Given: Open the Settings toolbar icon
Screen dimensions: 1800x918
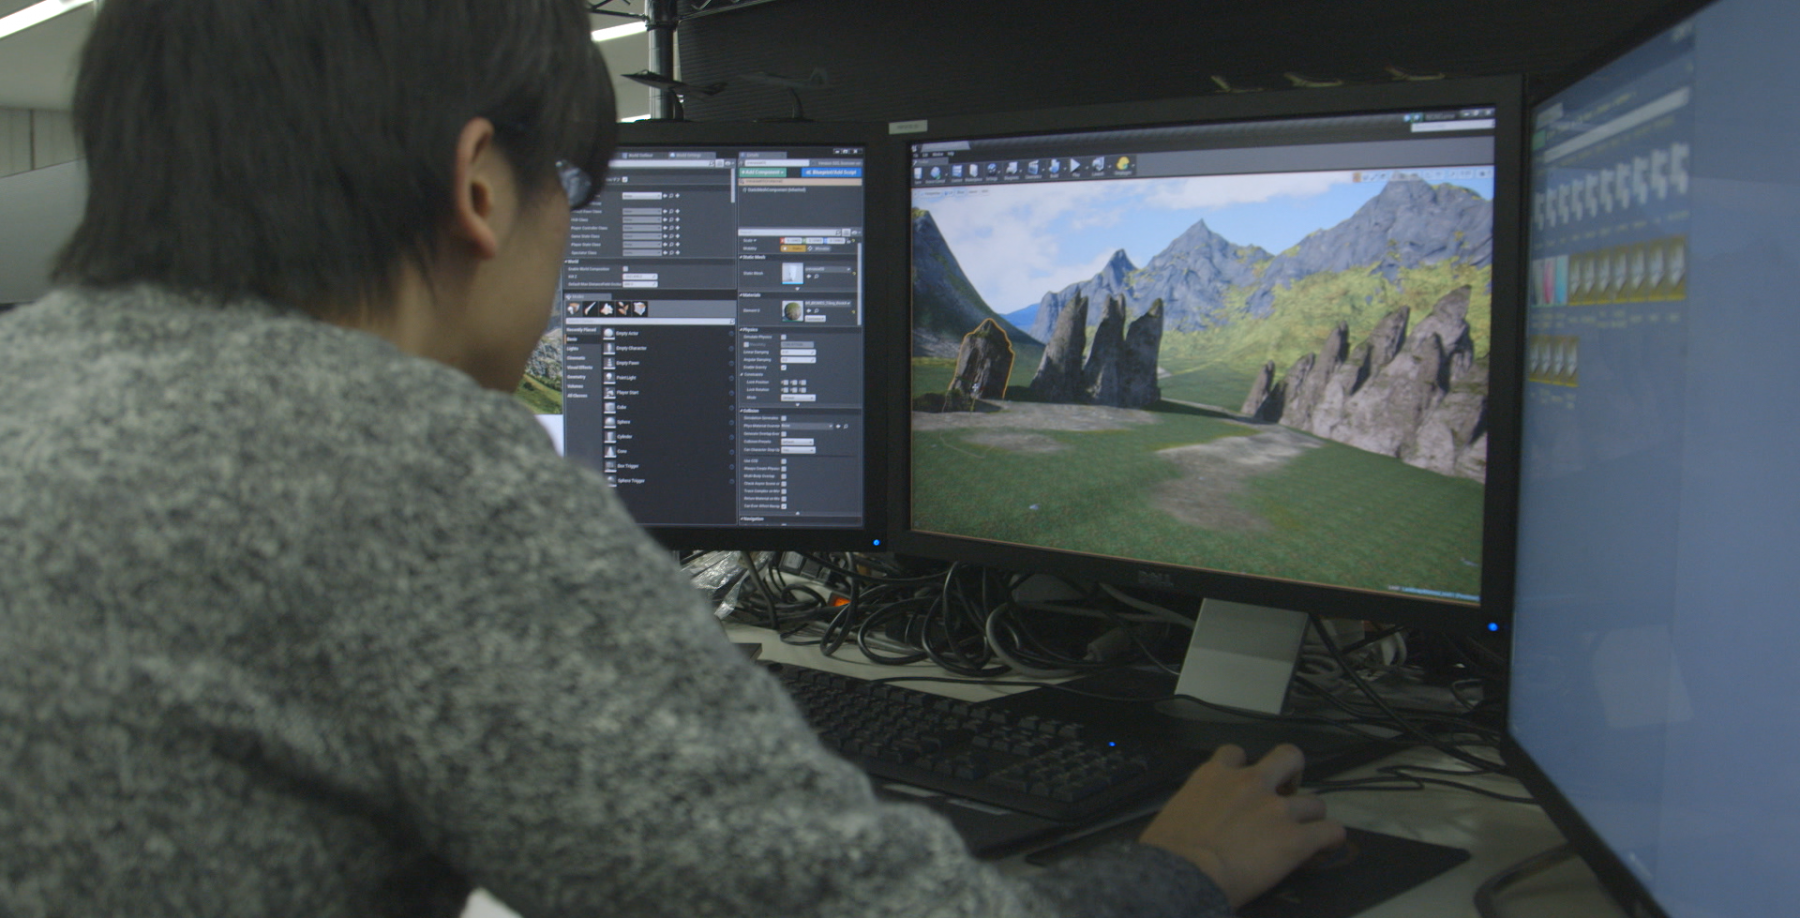Looking at the screenshot, I should (992, 170).
